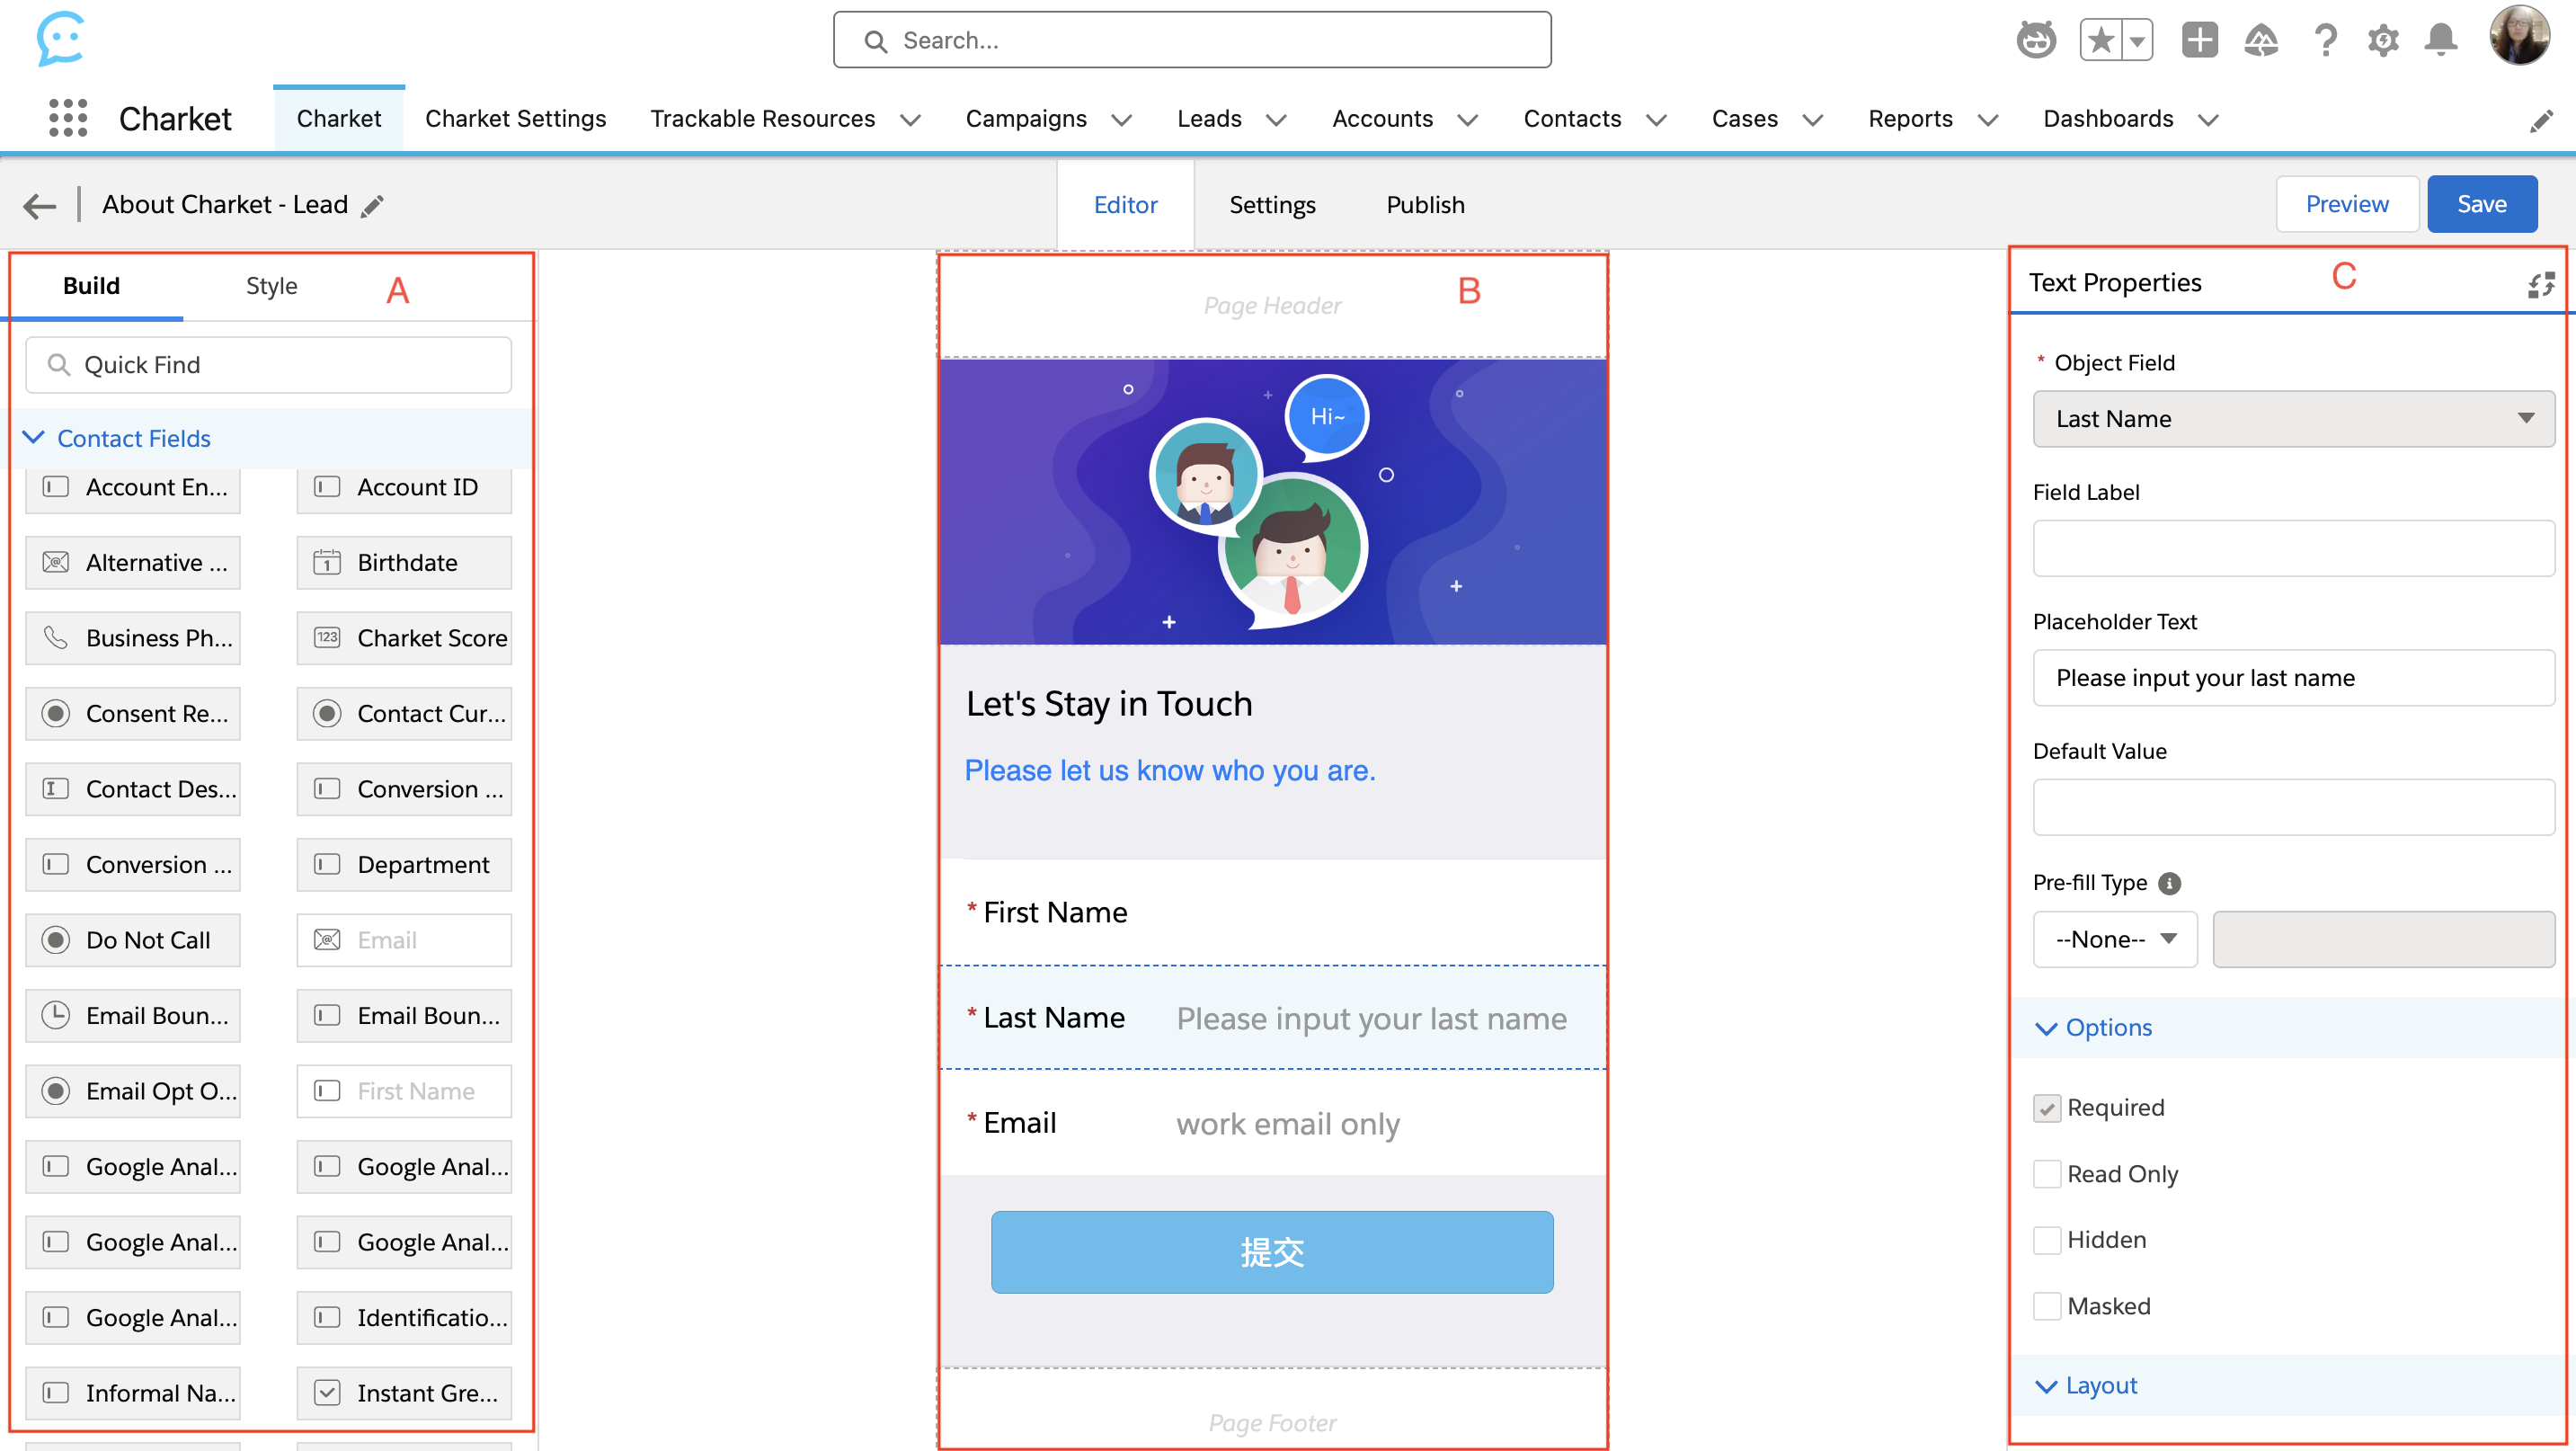Click the global Search box

[1191, 40]
